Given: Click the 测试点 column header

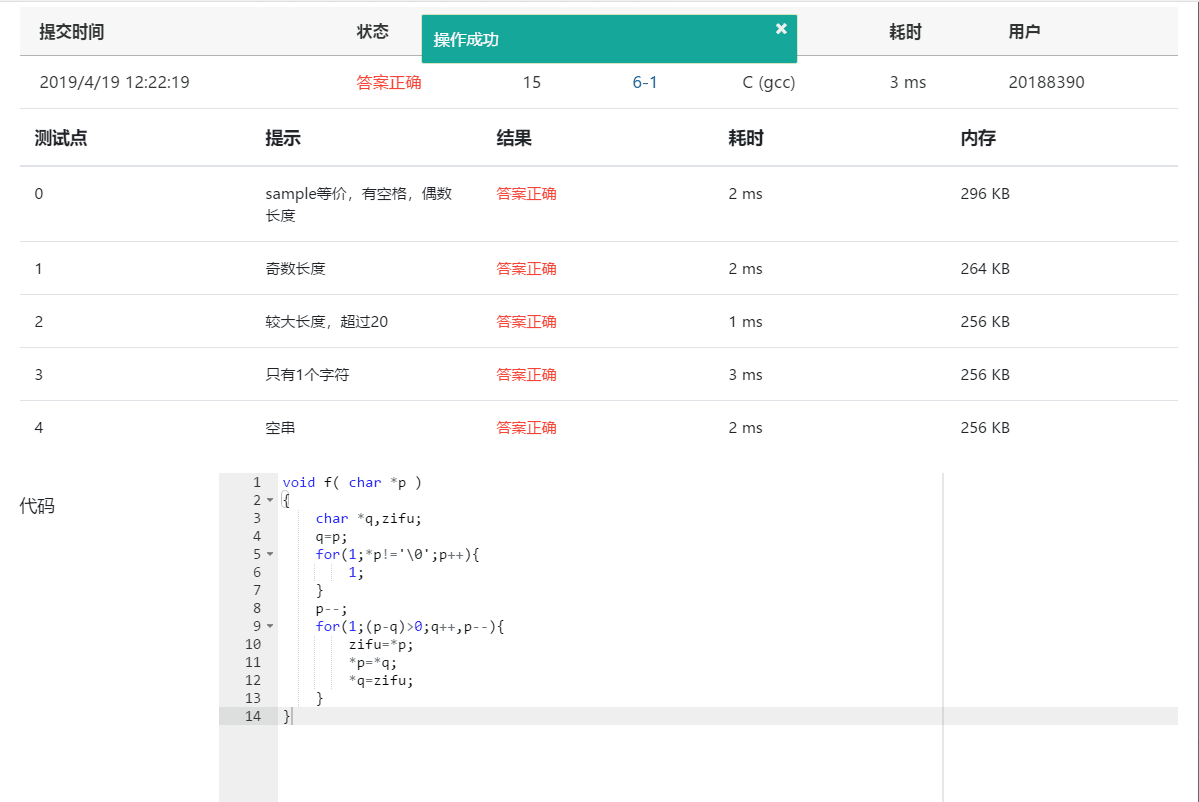Looking at the screenshot, I should [x=61, y=138].
